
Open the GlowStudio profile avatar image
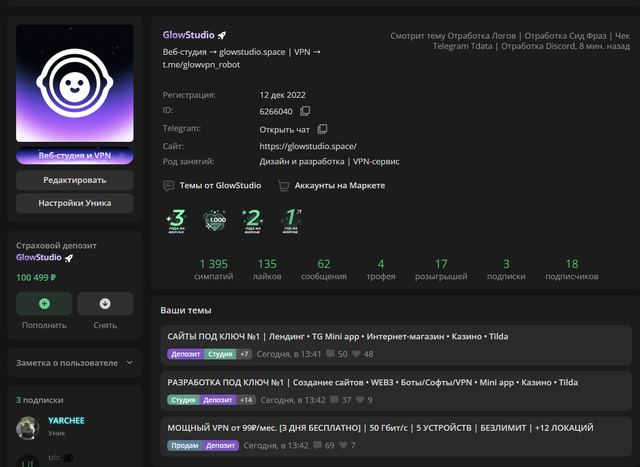point(75,83)
